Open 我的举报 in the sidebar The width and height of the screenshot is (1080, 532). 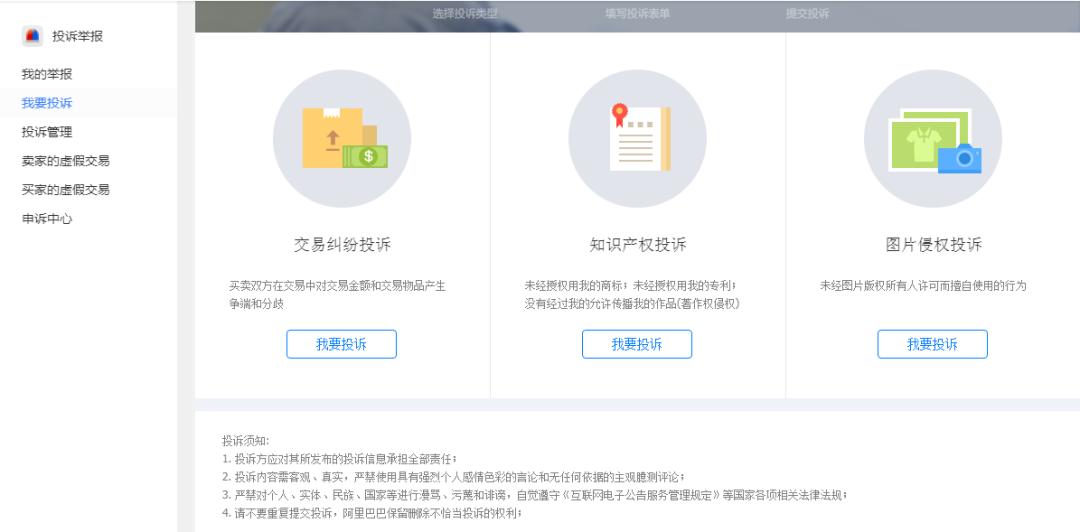tap(47, 74)
